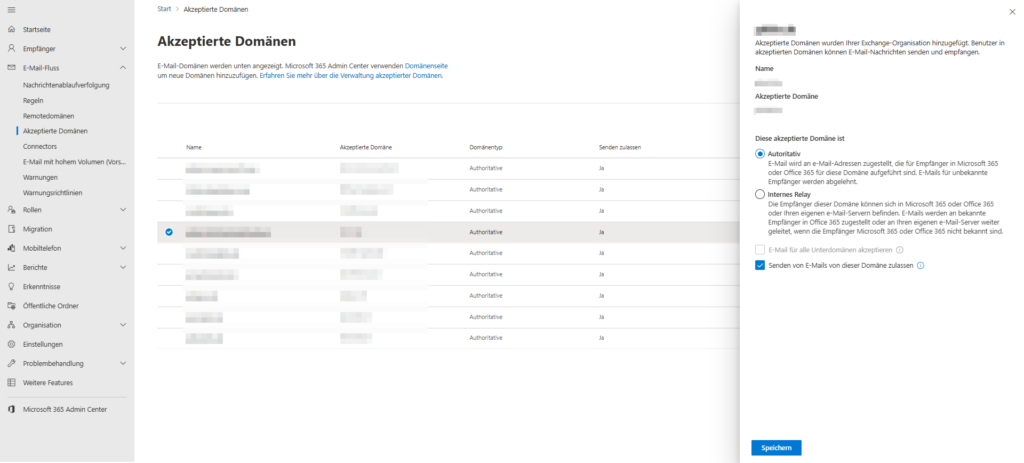This screenshot has width=1024, height=463.
Task: Click the Weitere Features grid icon
Action: [12, 382]
